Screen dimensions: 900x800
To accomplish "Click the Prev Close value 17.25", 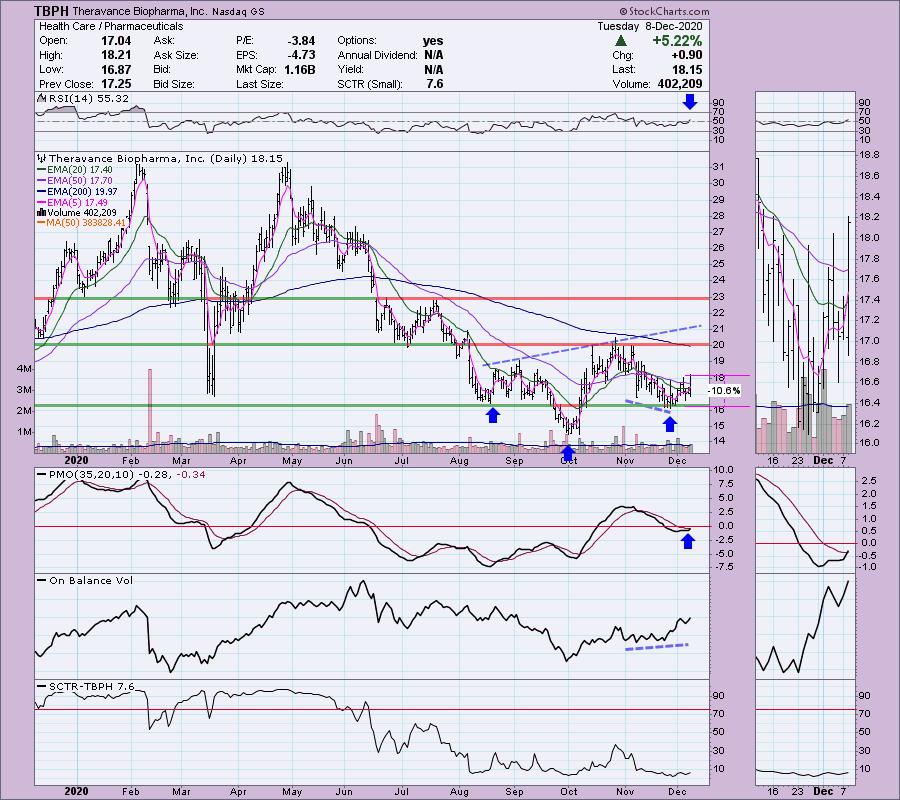I will [x=116, y=84].
